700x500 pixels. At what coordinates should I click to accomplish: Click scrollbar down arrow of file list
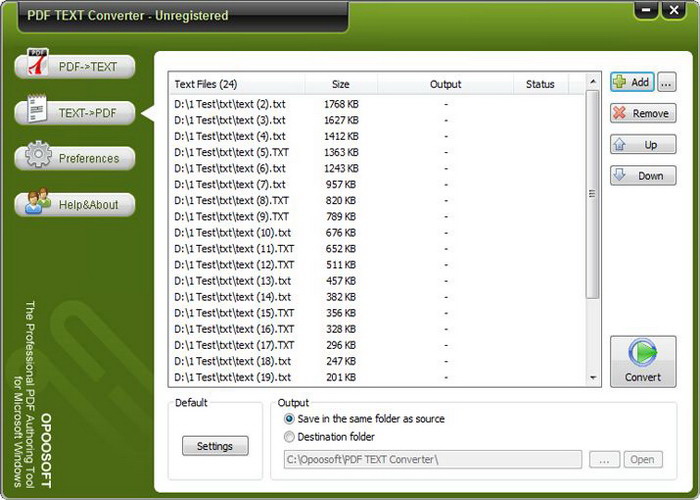593,378
